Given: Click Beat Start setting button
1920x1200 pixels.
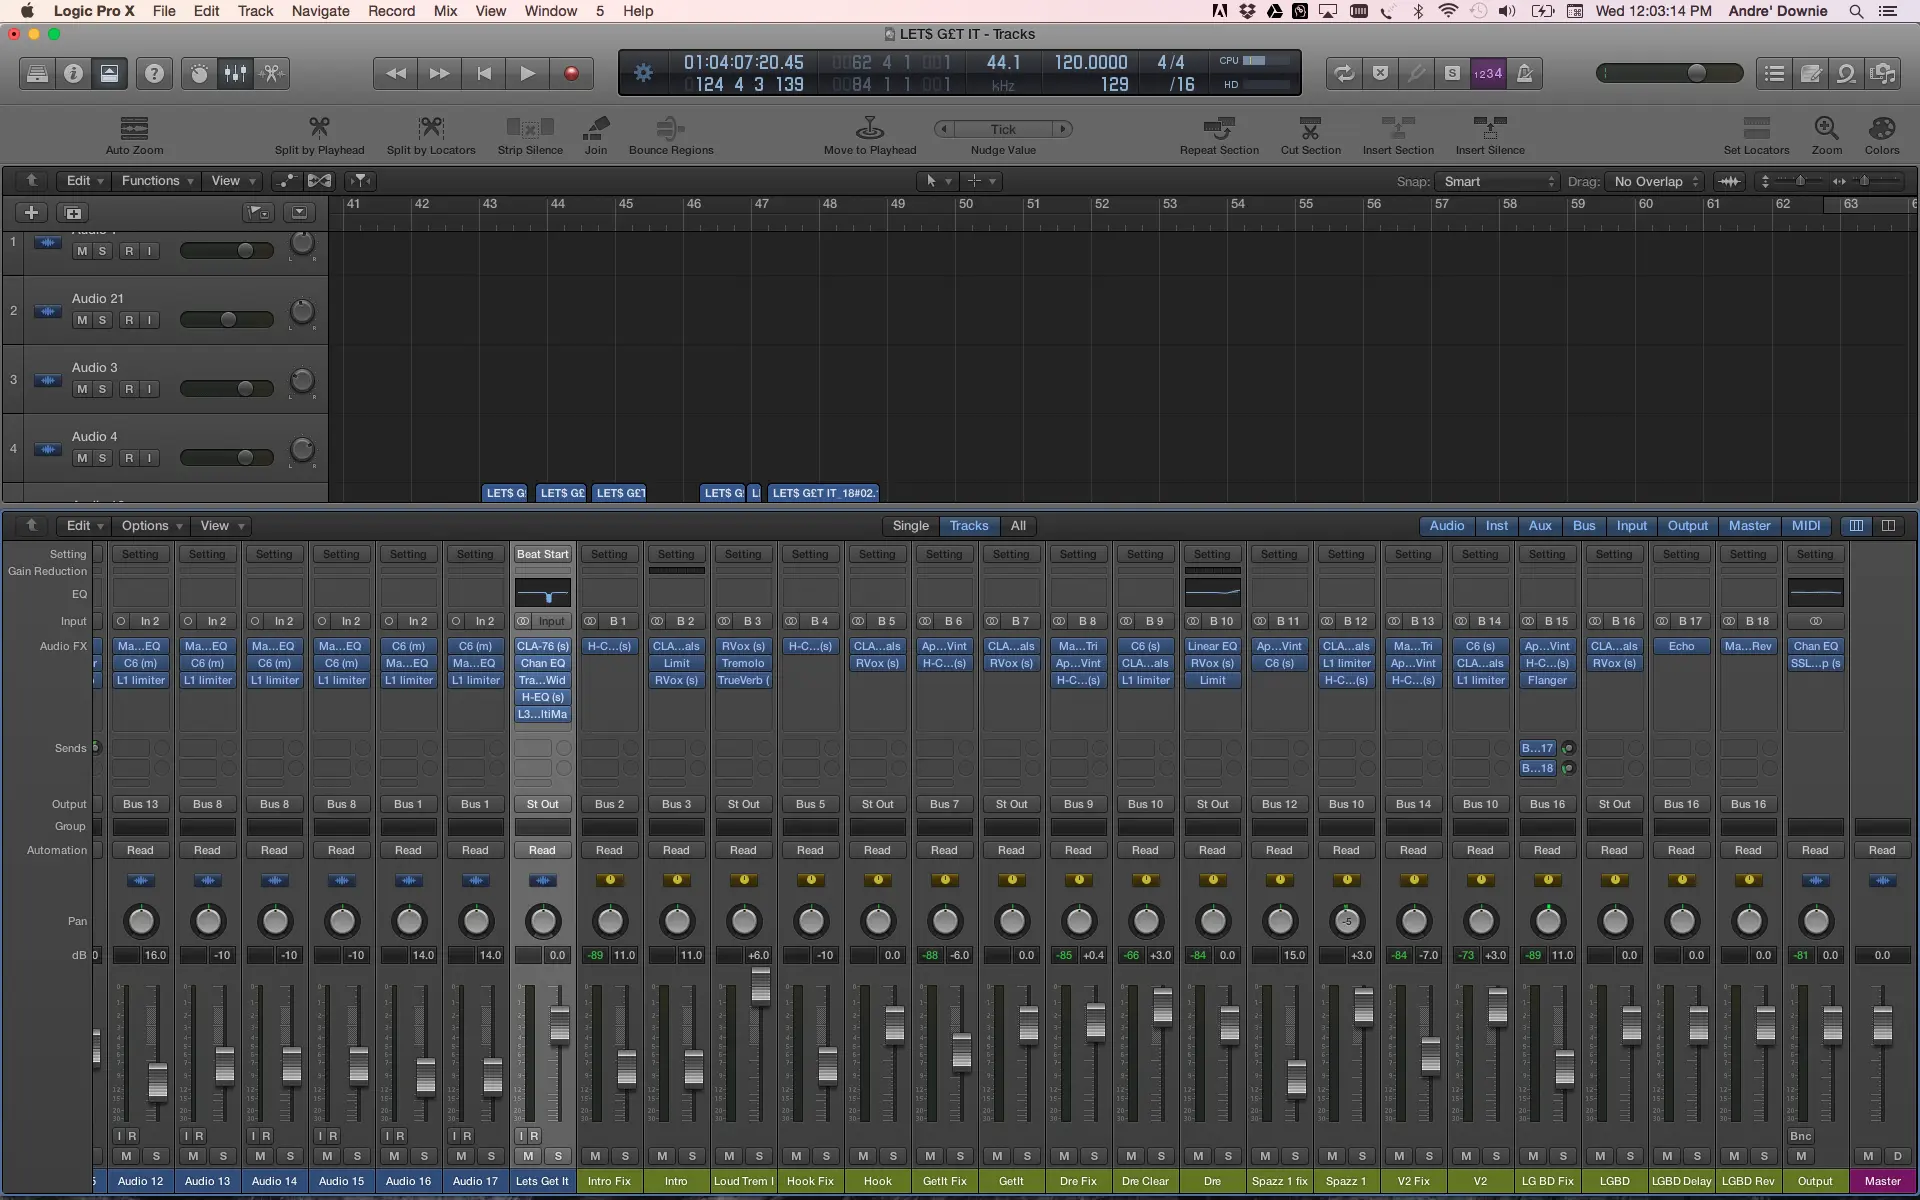Looking at the screenshot, I should pos(542,554).
